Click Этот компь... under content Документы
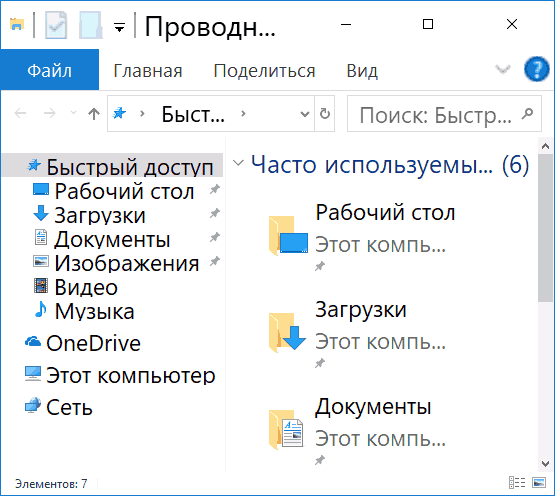This screenshot has height=496, width=555. (381, 438)
